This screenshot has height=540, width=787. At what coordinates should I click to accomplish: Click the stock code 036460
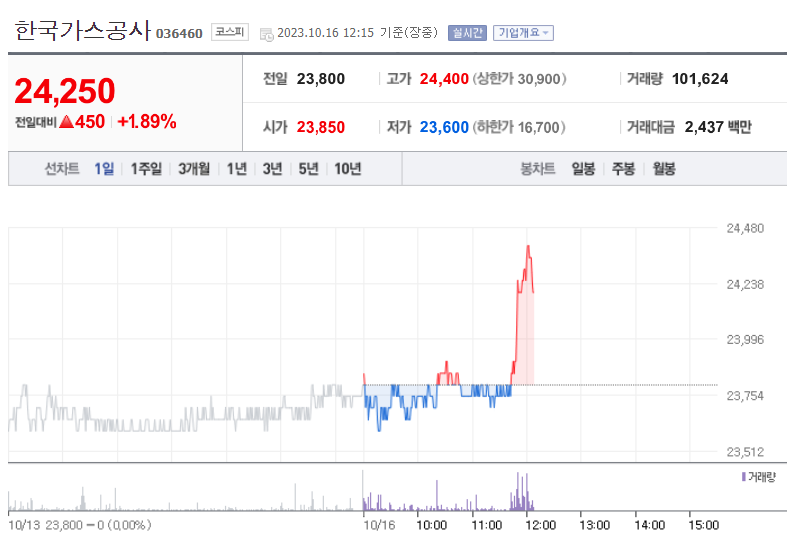179,34
